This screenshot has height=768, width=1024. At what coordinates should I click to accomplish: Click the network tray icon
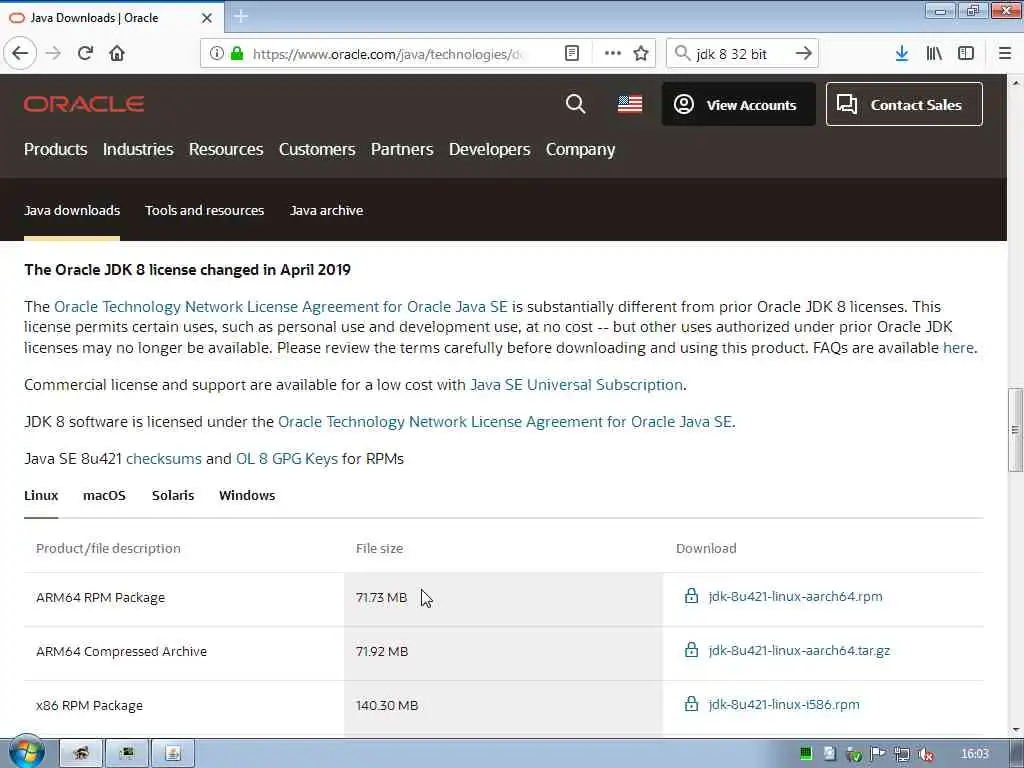click(x=902, y=754)
